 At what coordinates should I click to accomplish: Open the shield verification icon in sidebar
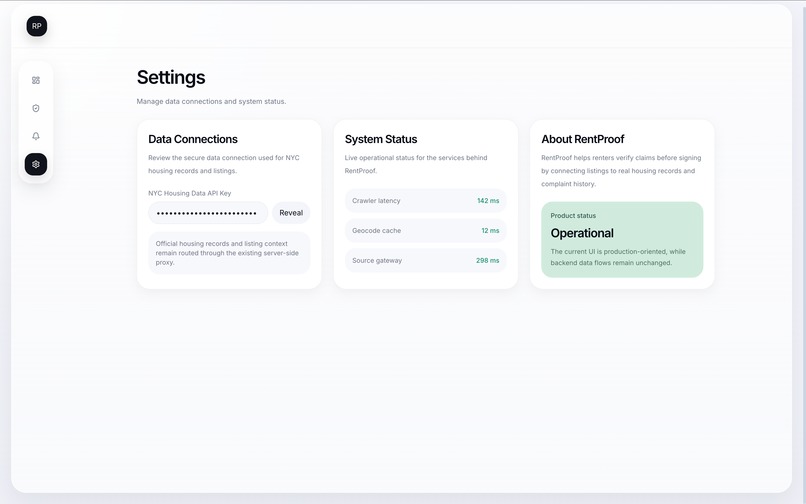(x=35, y=108)
